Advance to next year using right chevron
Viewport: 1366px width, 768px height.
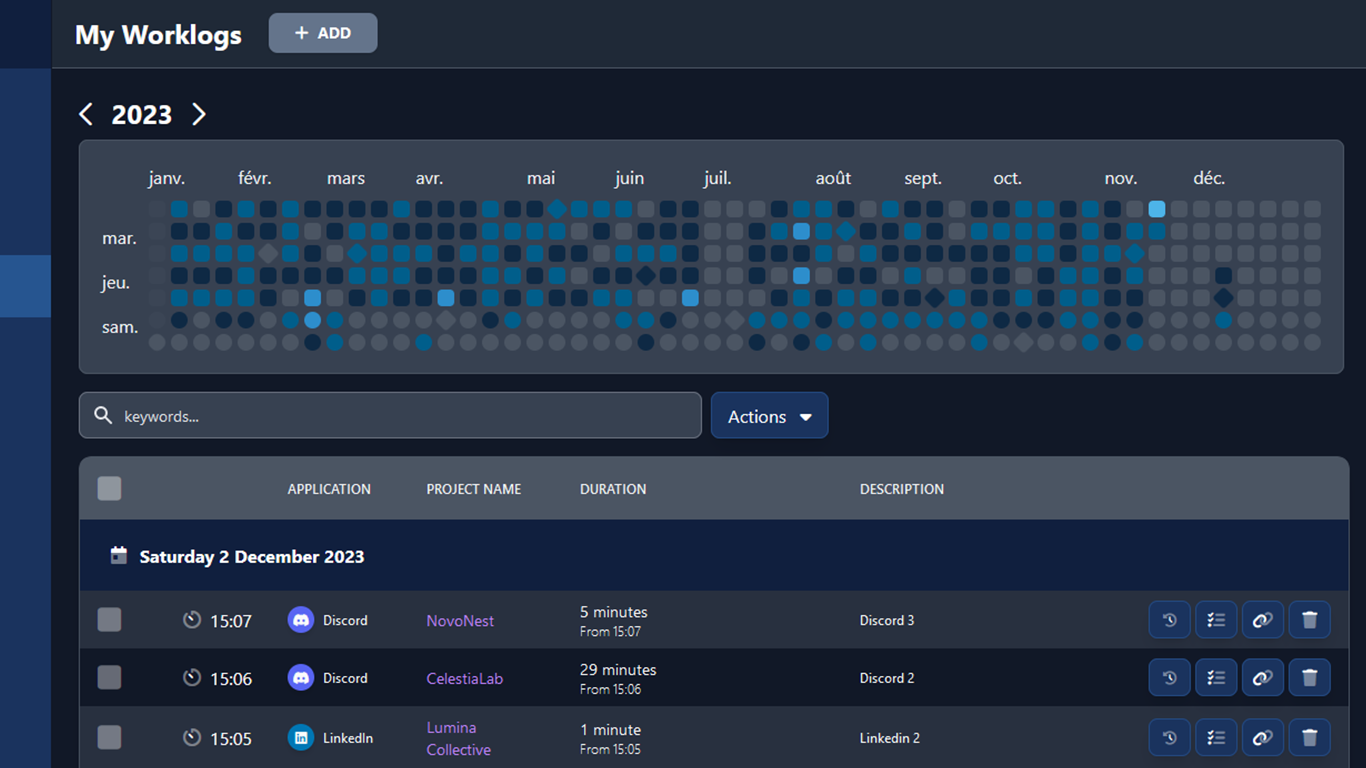[198, 114]
